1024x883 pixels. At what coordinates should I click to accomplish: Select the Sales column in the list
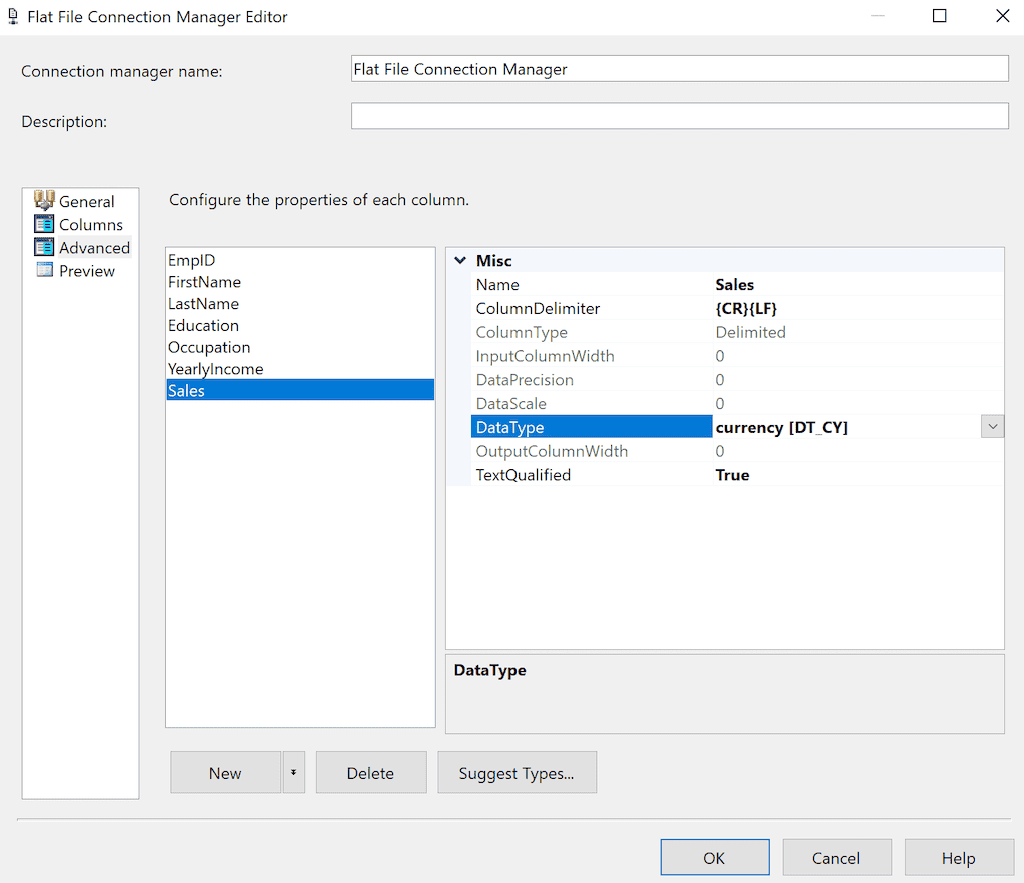(x=250, y=389)
